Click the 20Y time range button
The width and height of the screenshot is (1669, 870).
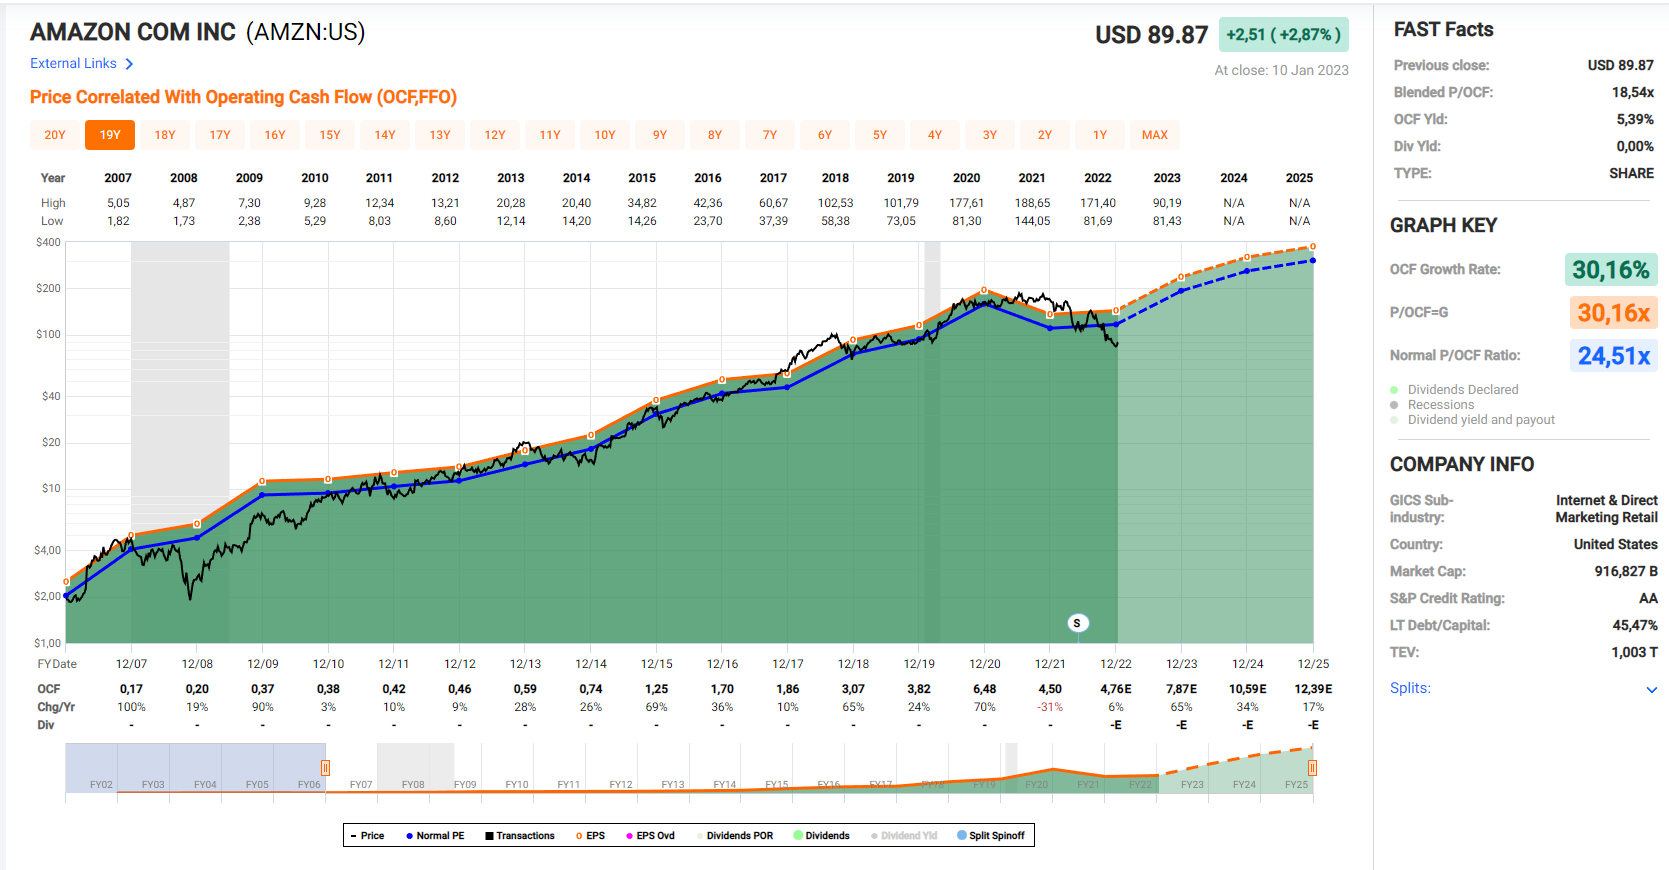[55, 135]
